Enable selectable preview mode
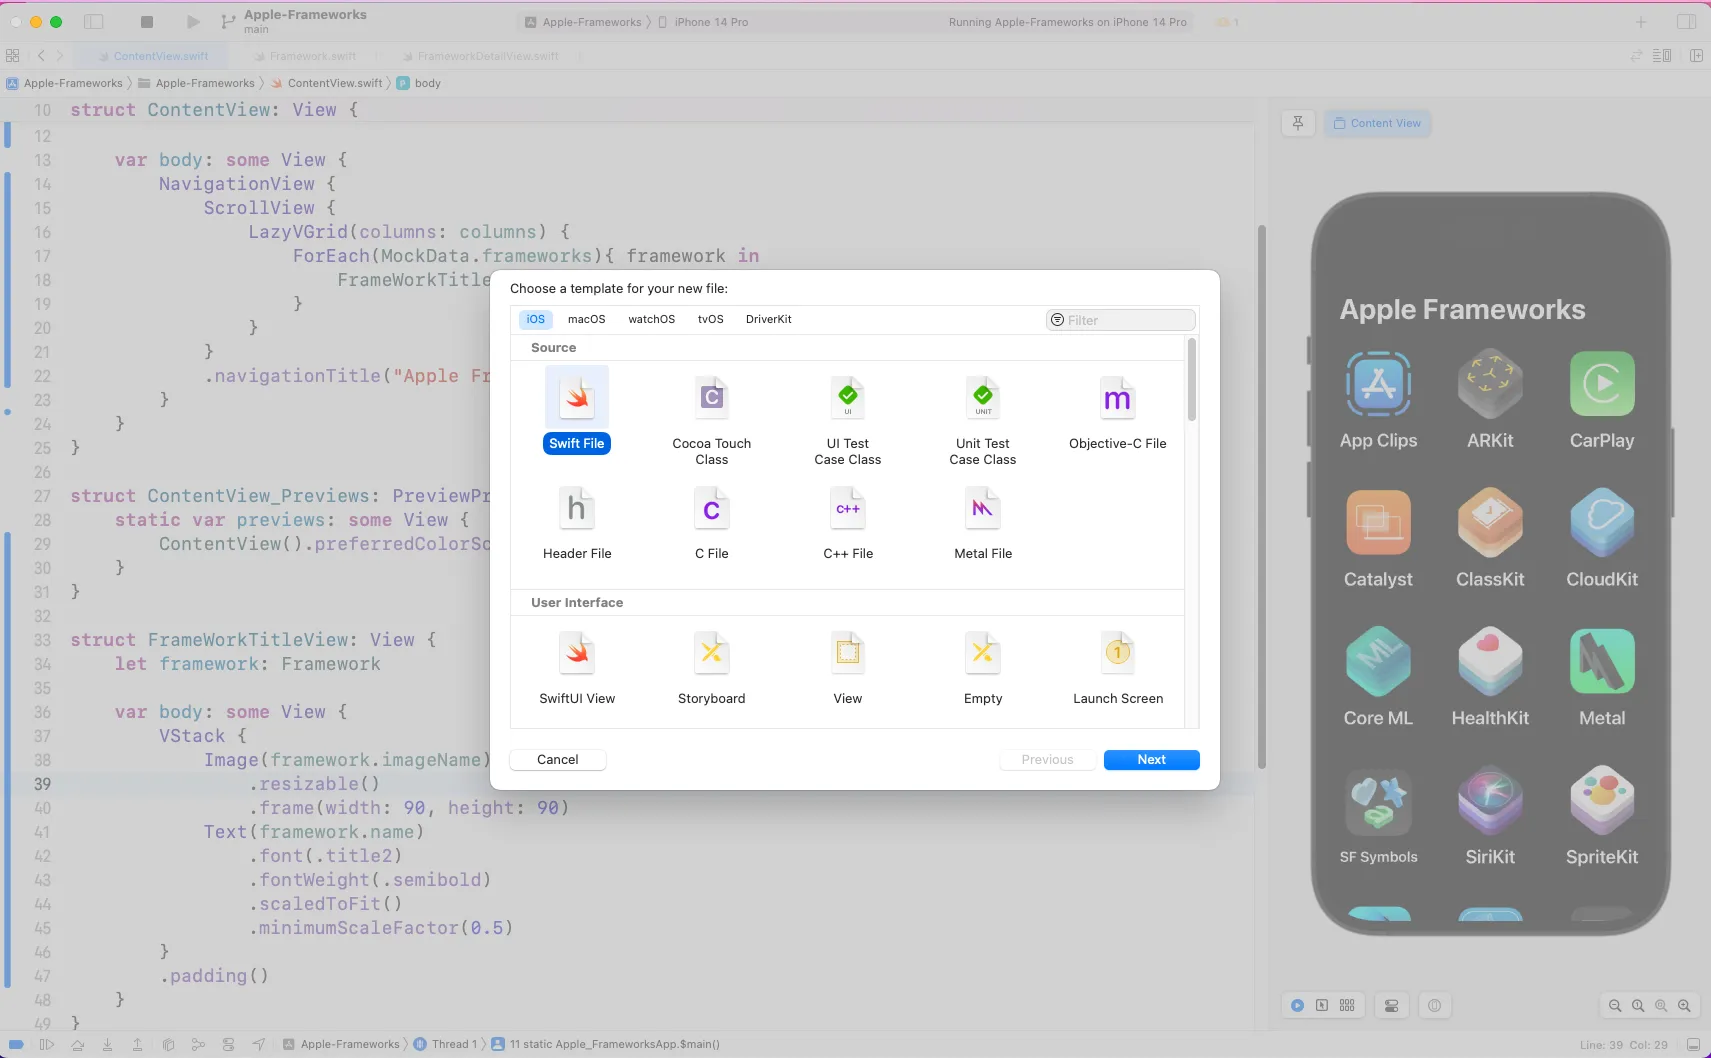Screen dimensions: 1711x1058 click(1322, 1005)
